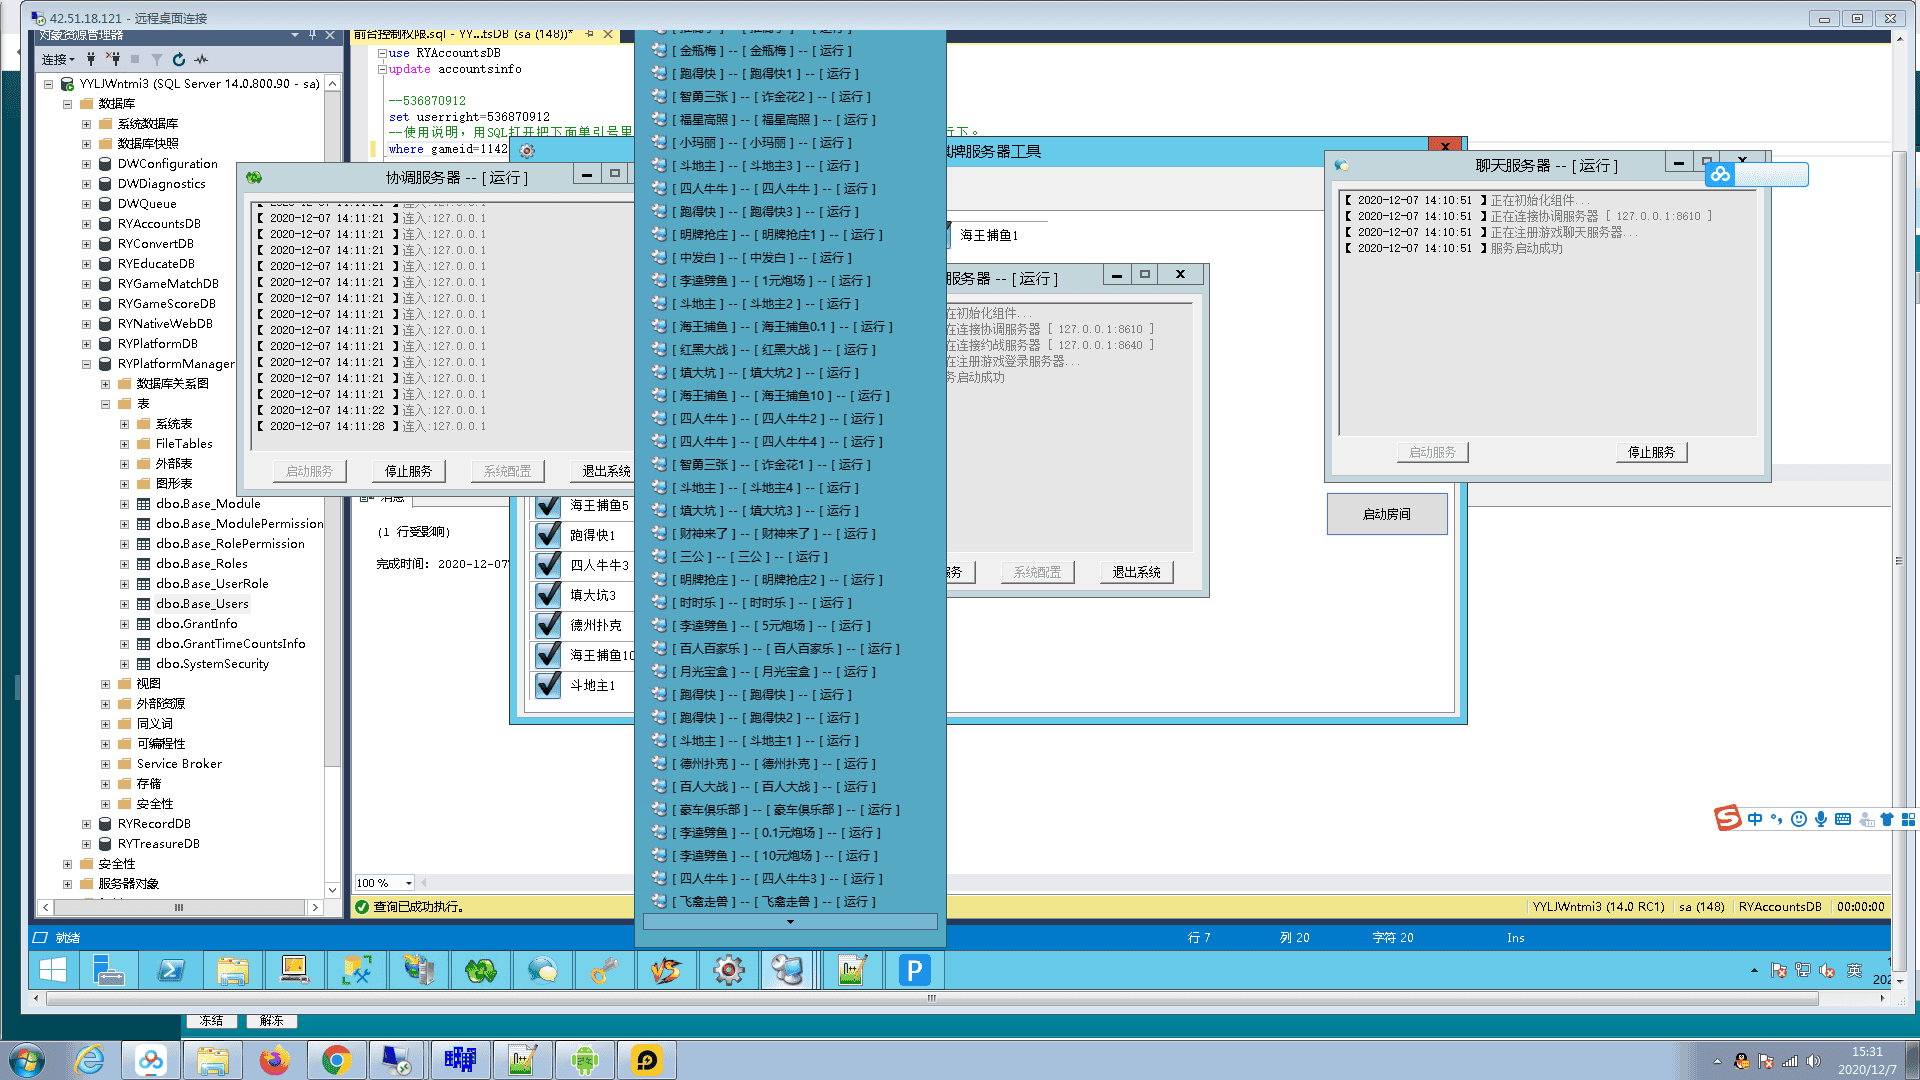Toggle the 德州扑克 checkbox
1920x1080 pixels.
point(548,625)
